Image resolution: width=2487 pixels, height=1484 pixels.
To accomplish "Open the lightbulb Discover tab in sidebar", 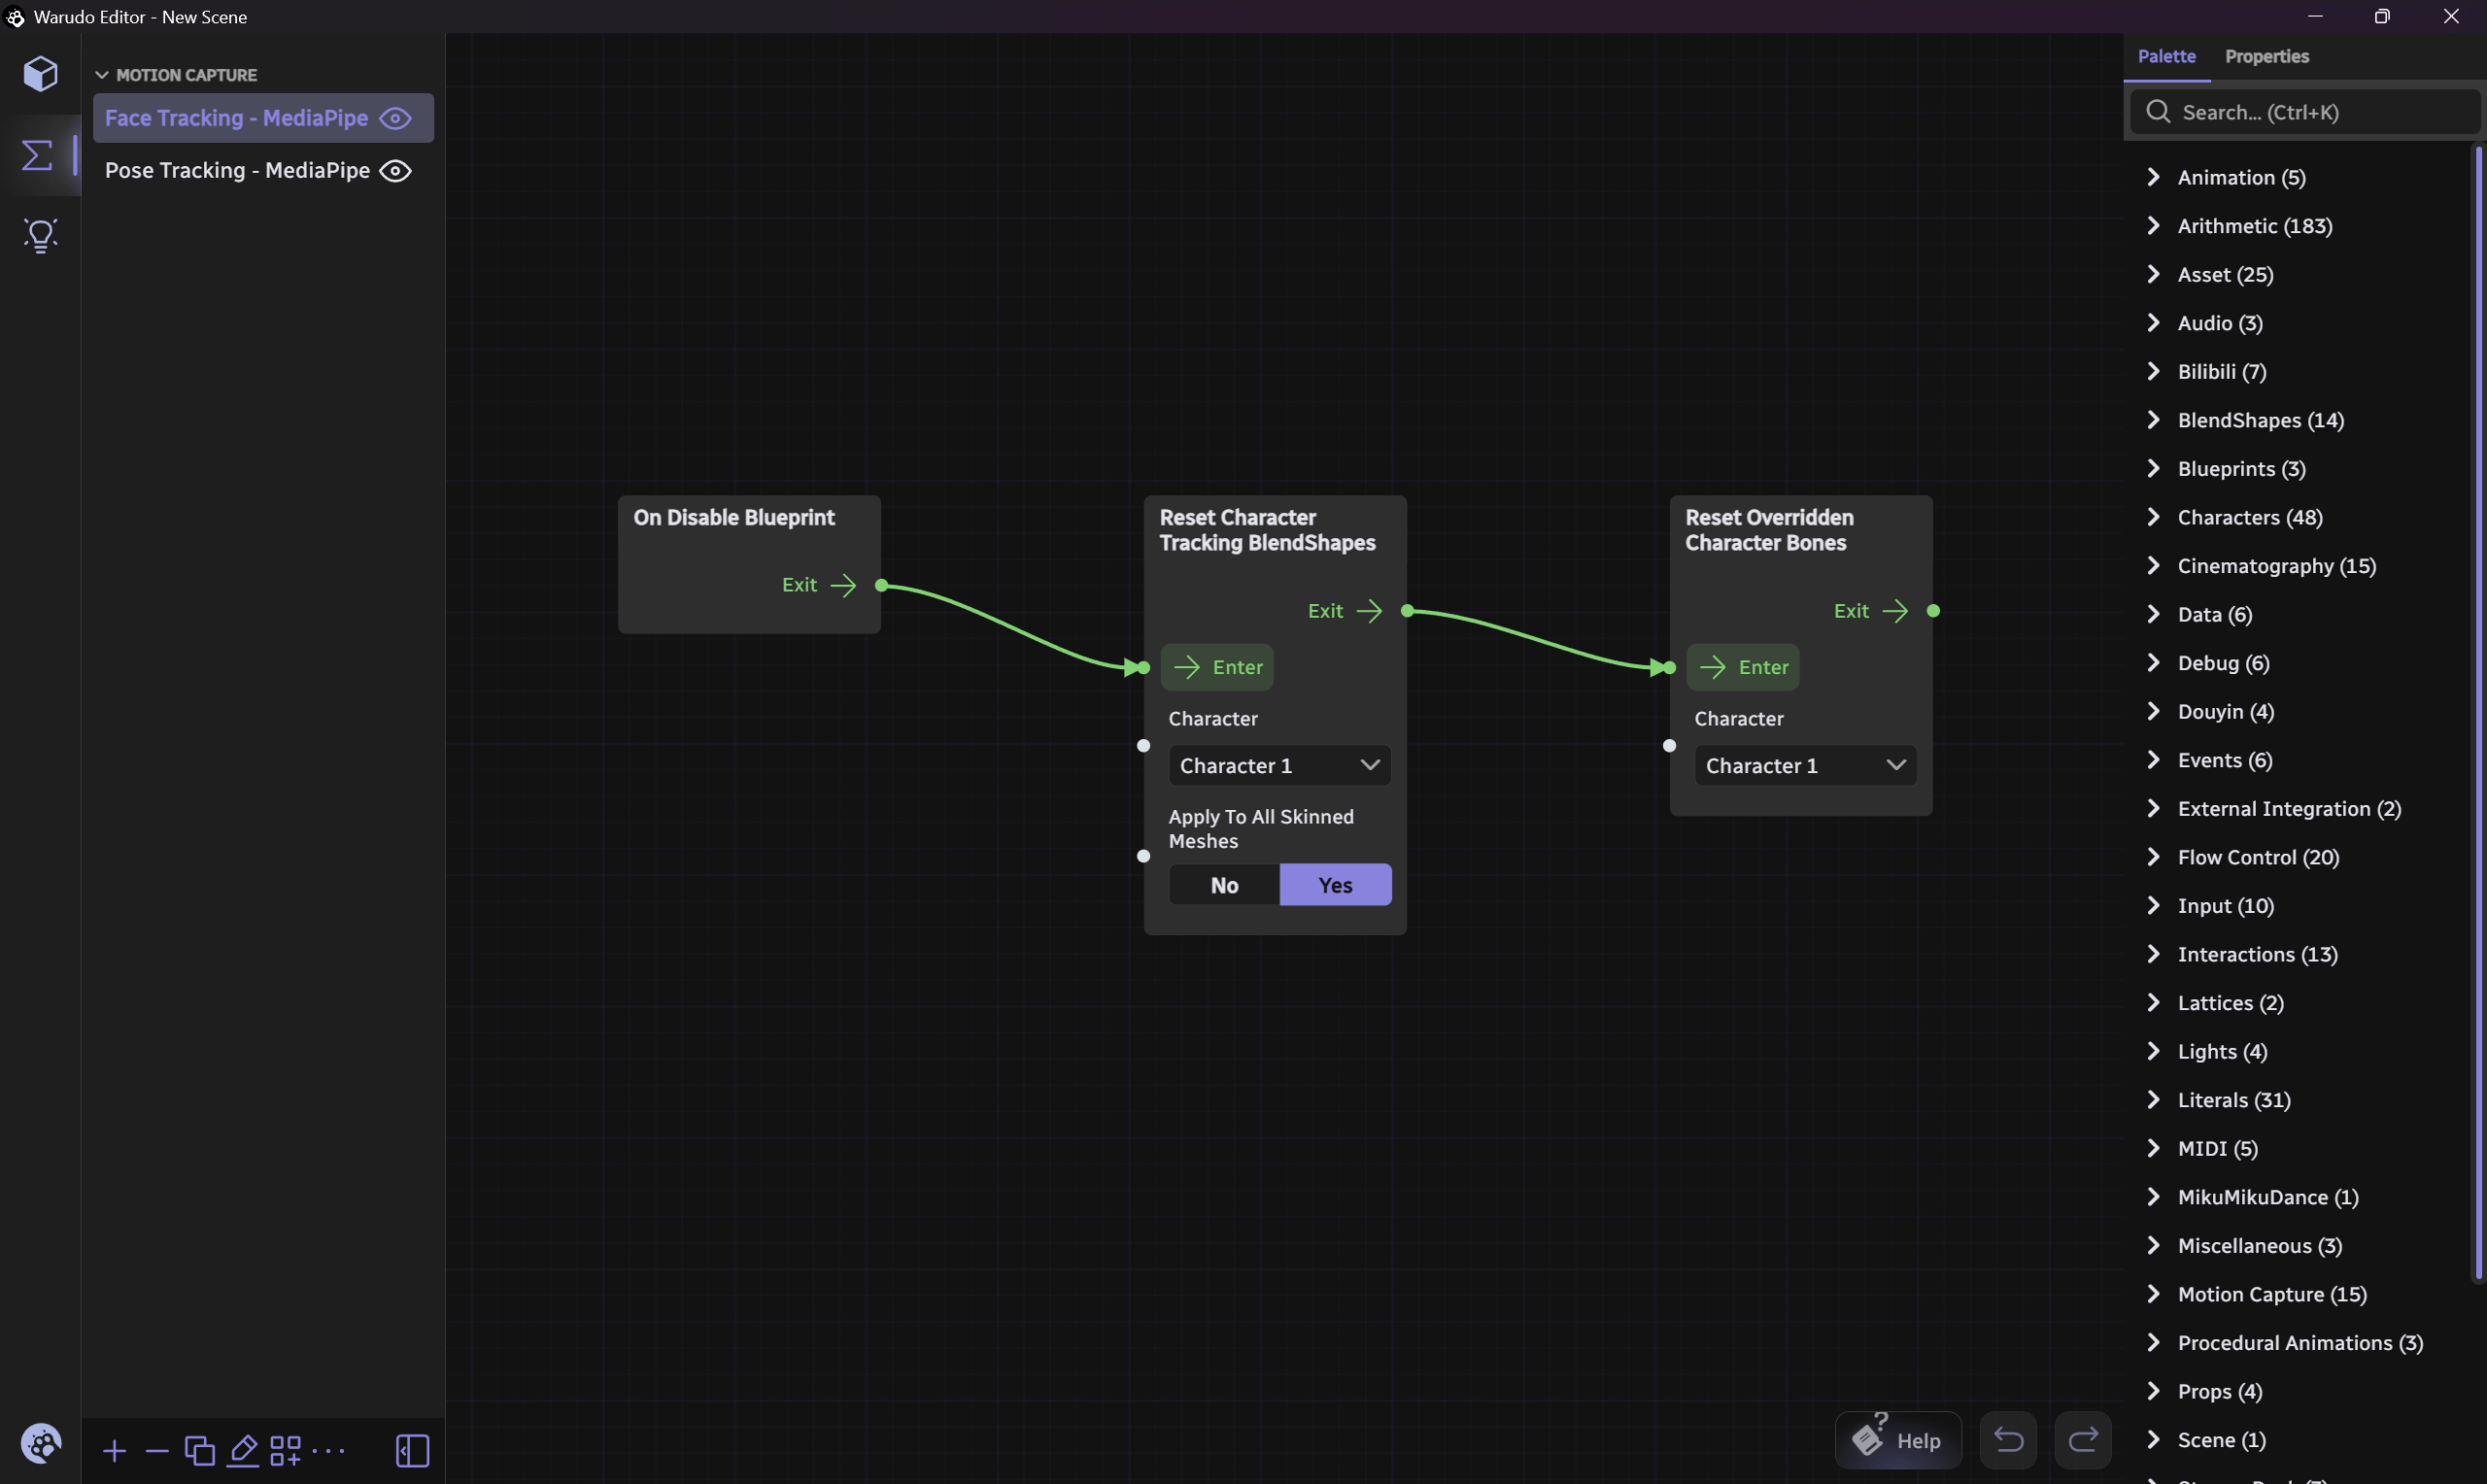I will [x=40, y=236].
